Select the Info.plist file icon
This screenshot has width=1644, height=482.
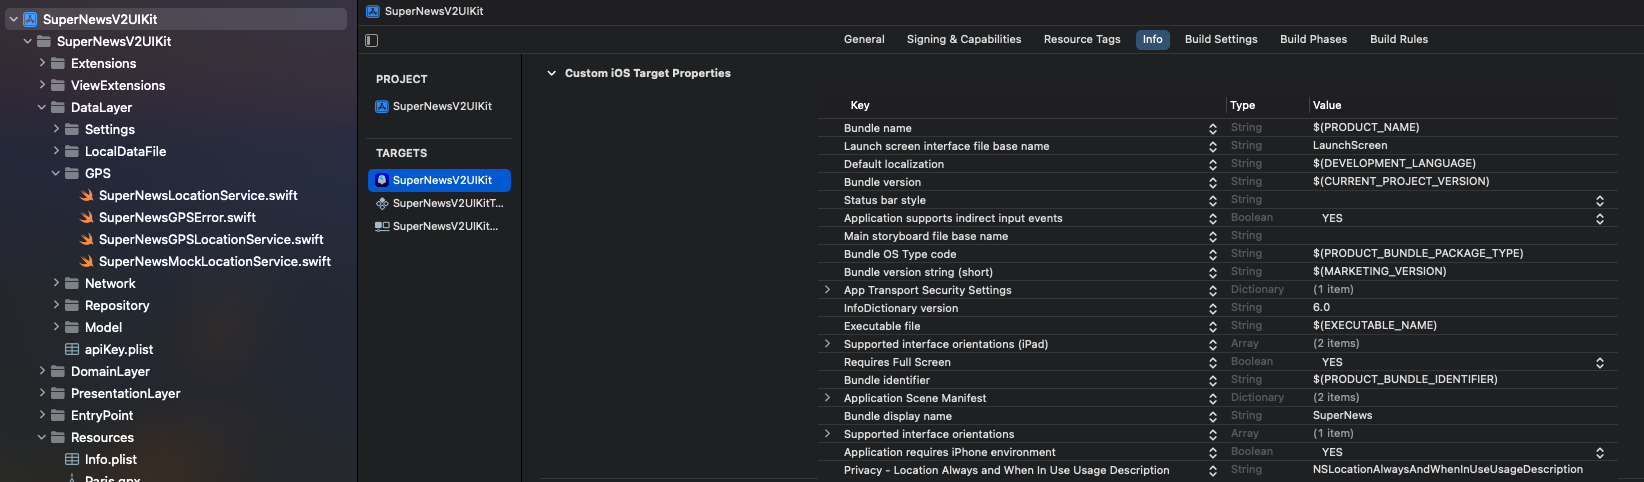[72, 459]
